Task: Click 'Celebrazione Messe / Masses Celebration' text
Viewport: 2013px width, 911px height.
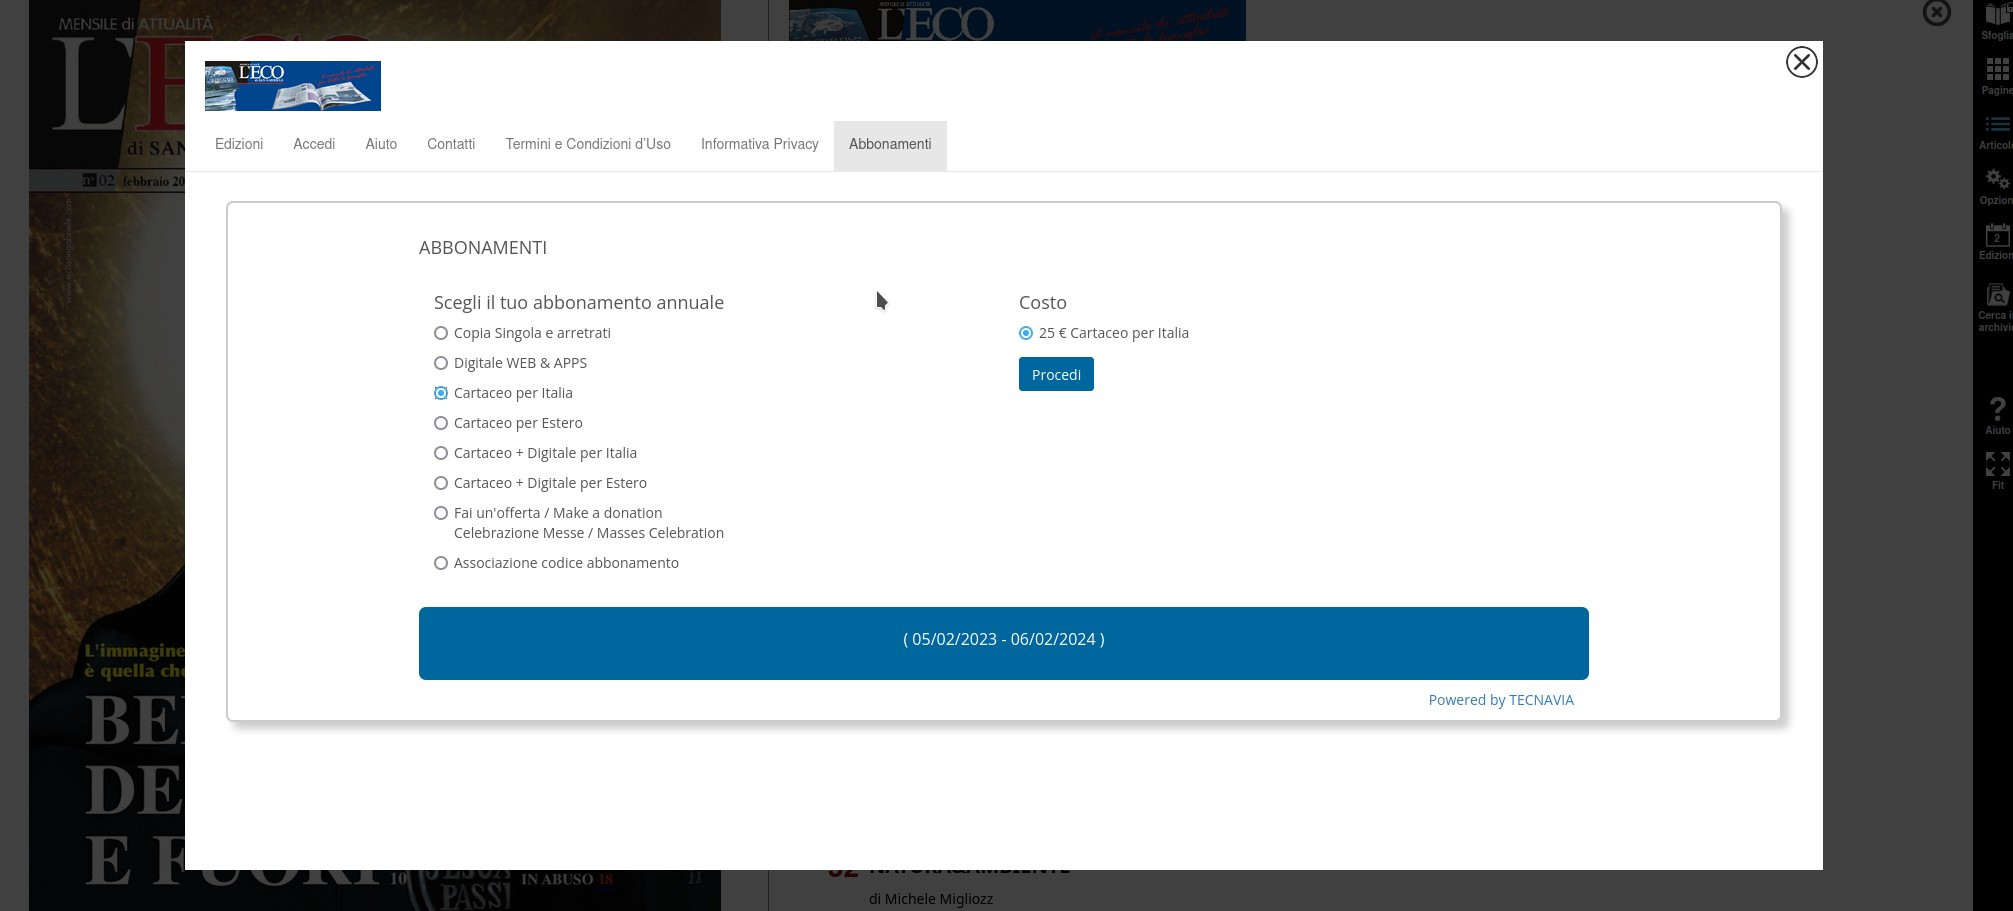Action: (589, 533)
